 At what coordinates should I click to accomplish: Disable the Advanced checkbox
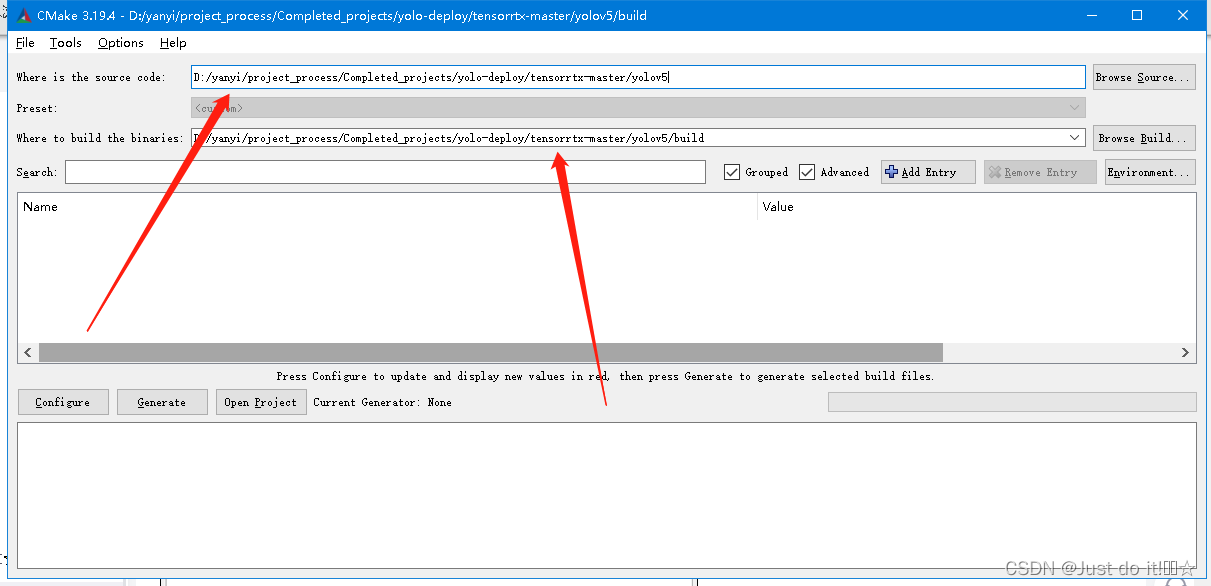pos(807,172)
